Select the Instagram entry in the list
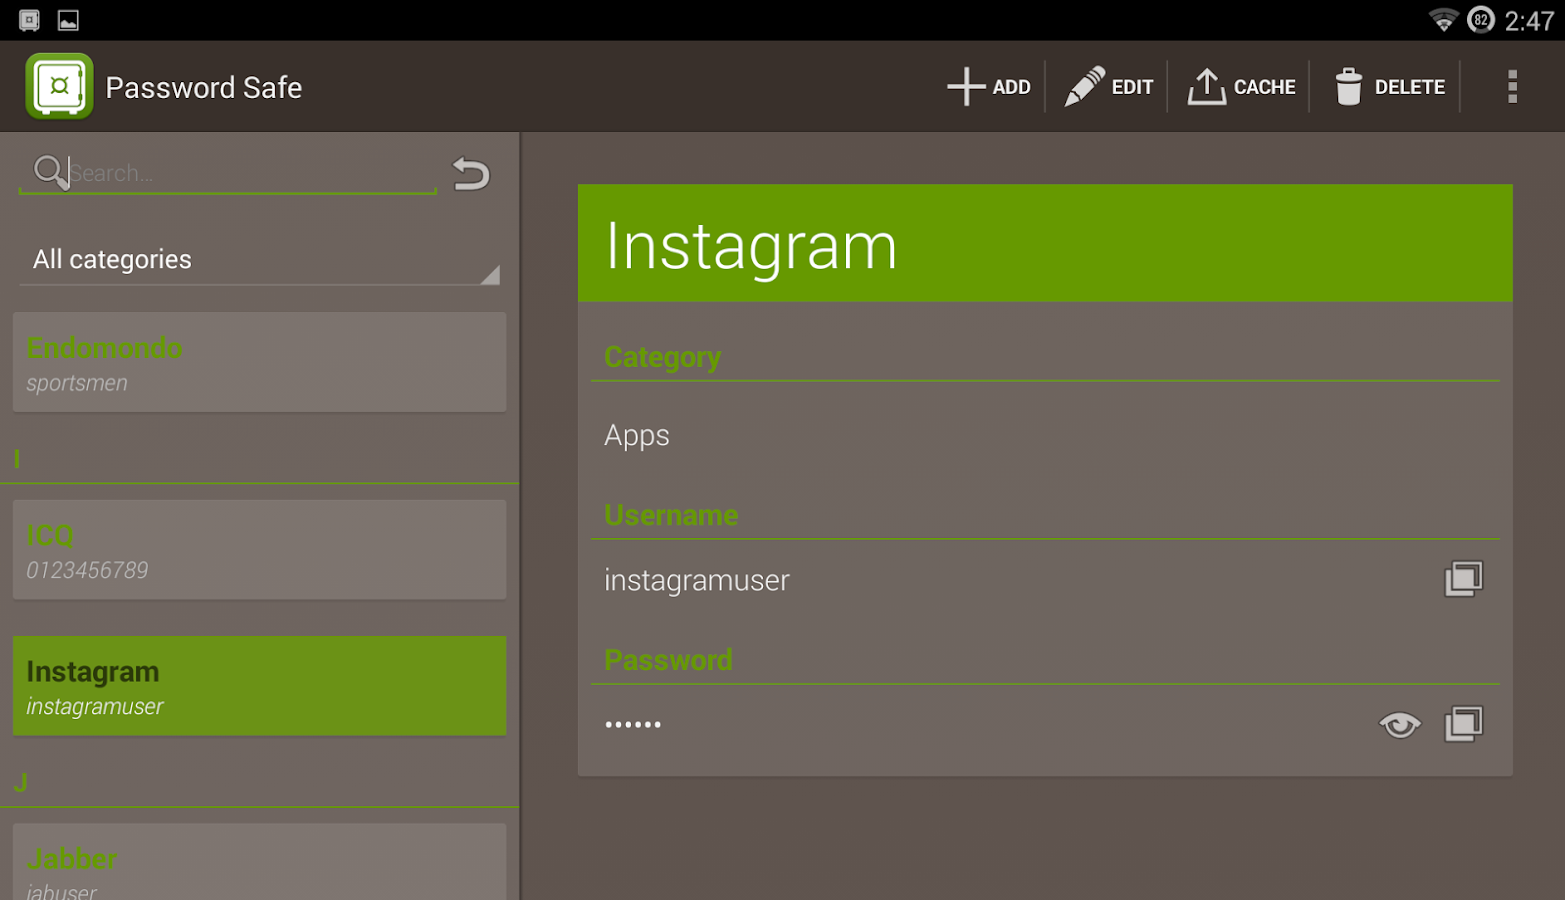This screenshot has width=1565, height=900. 259,685
